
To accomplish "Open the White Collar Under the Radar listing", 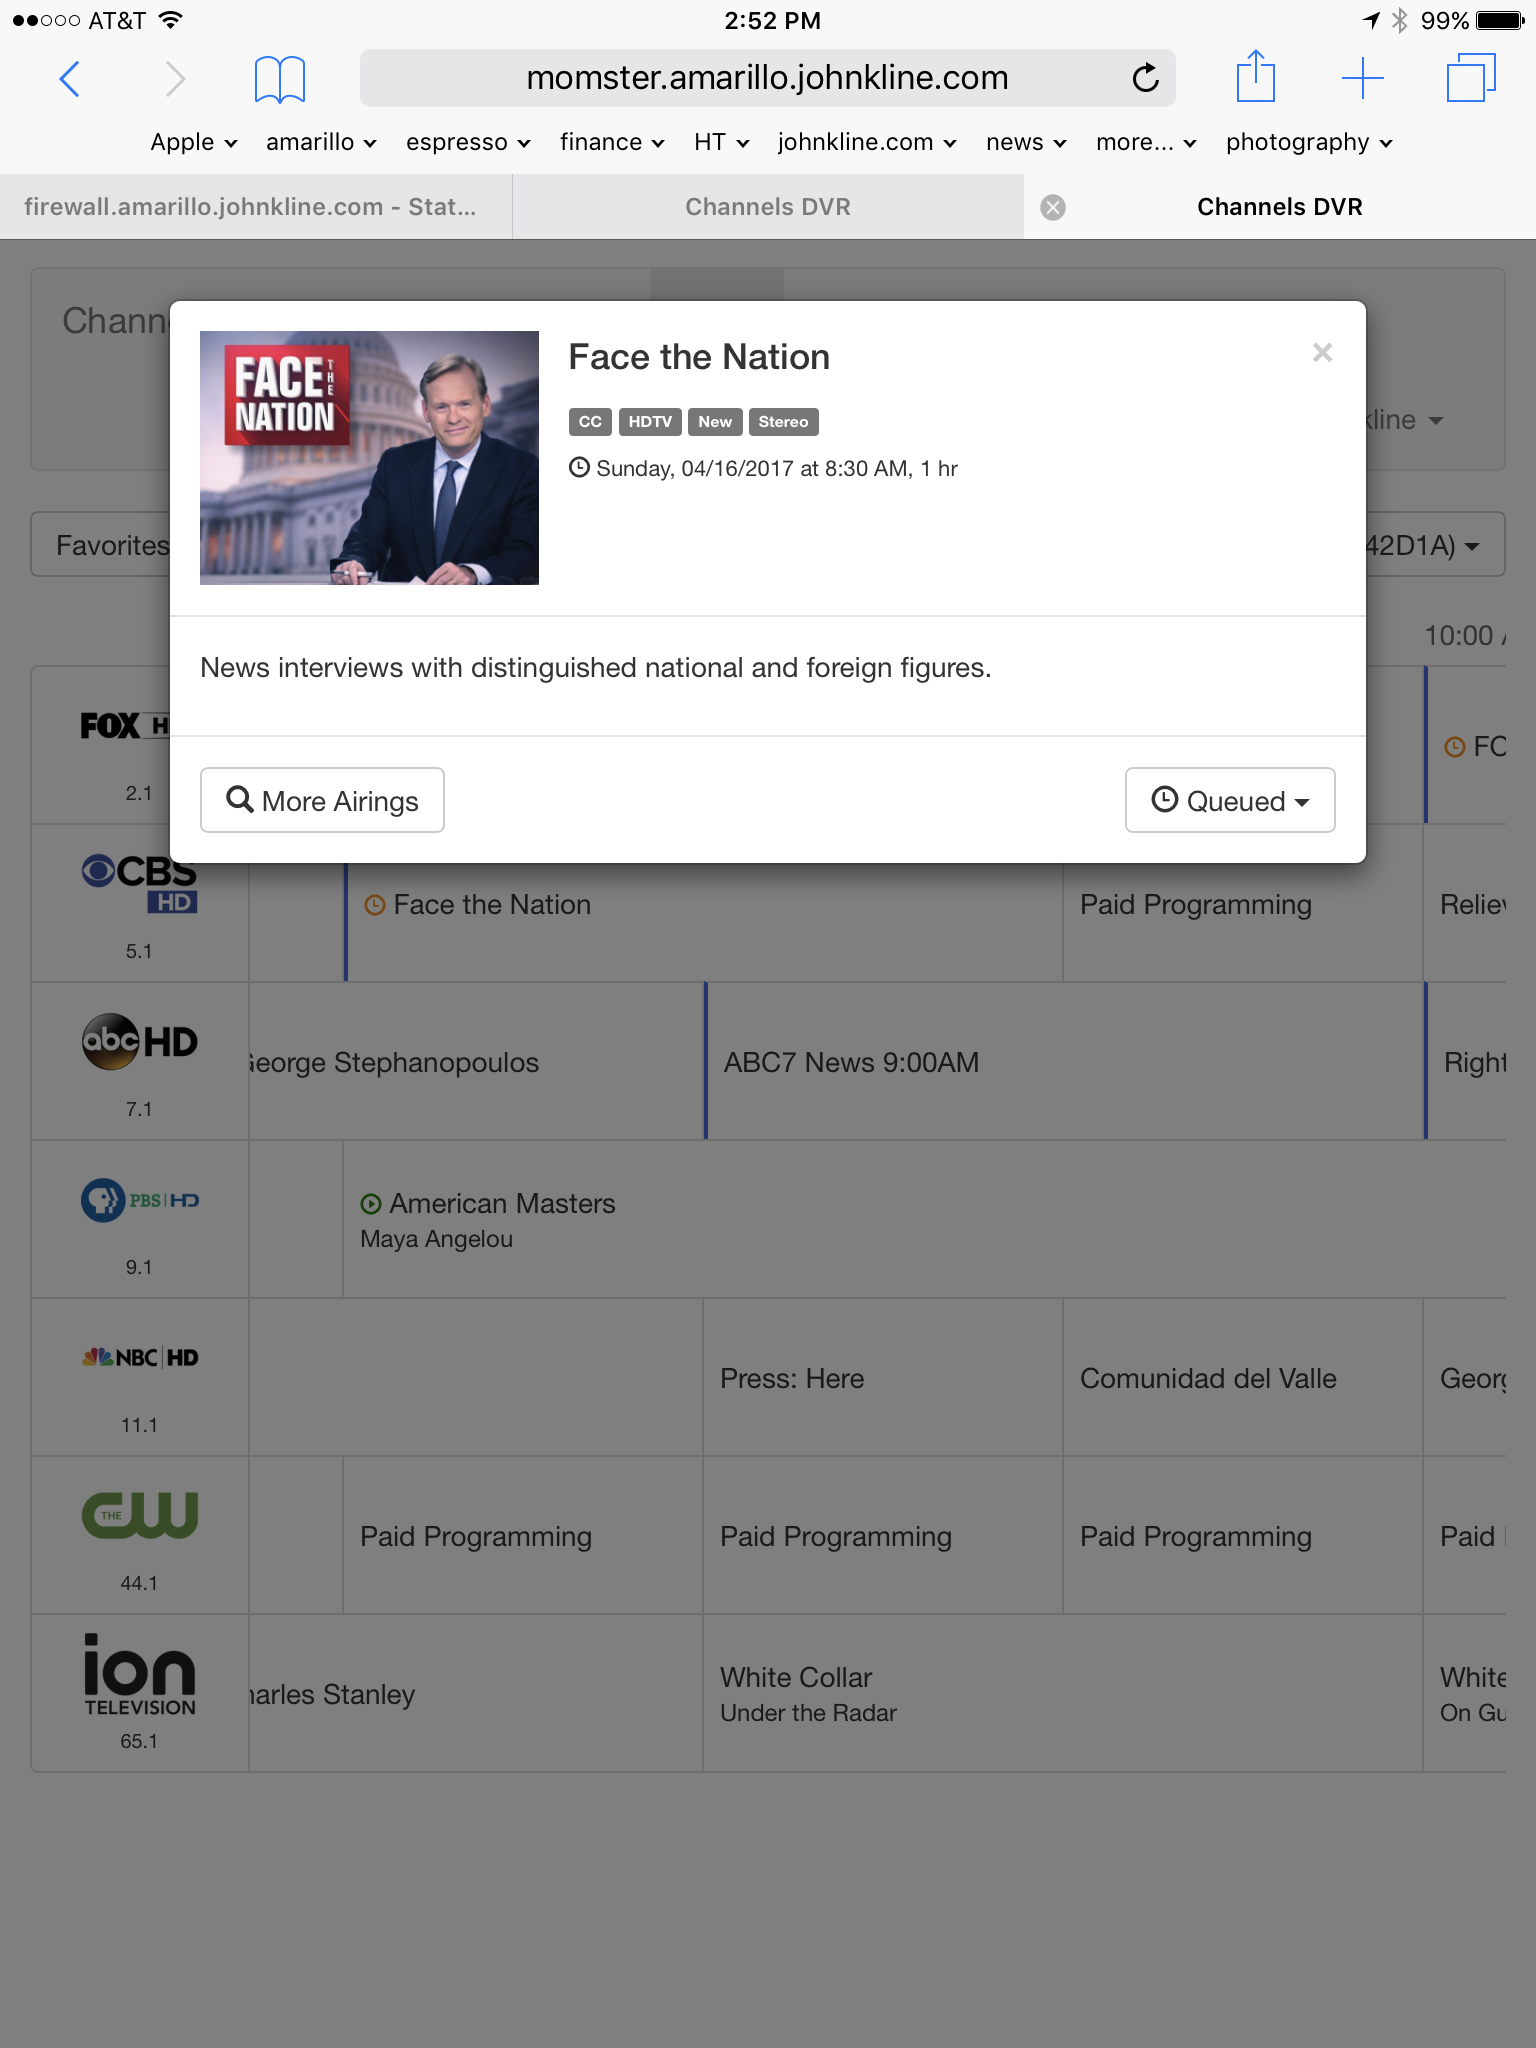I will pos(1062,1693).
